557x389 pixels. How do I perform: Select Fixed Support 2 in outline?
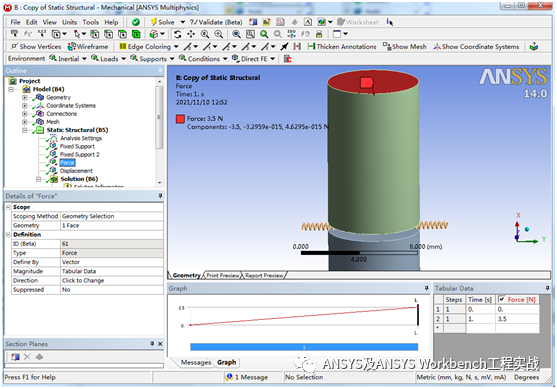(80, 155)
